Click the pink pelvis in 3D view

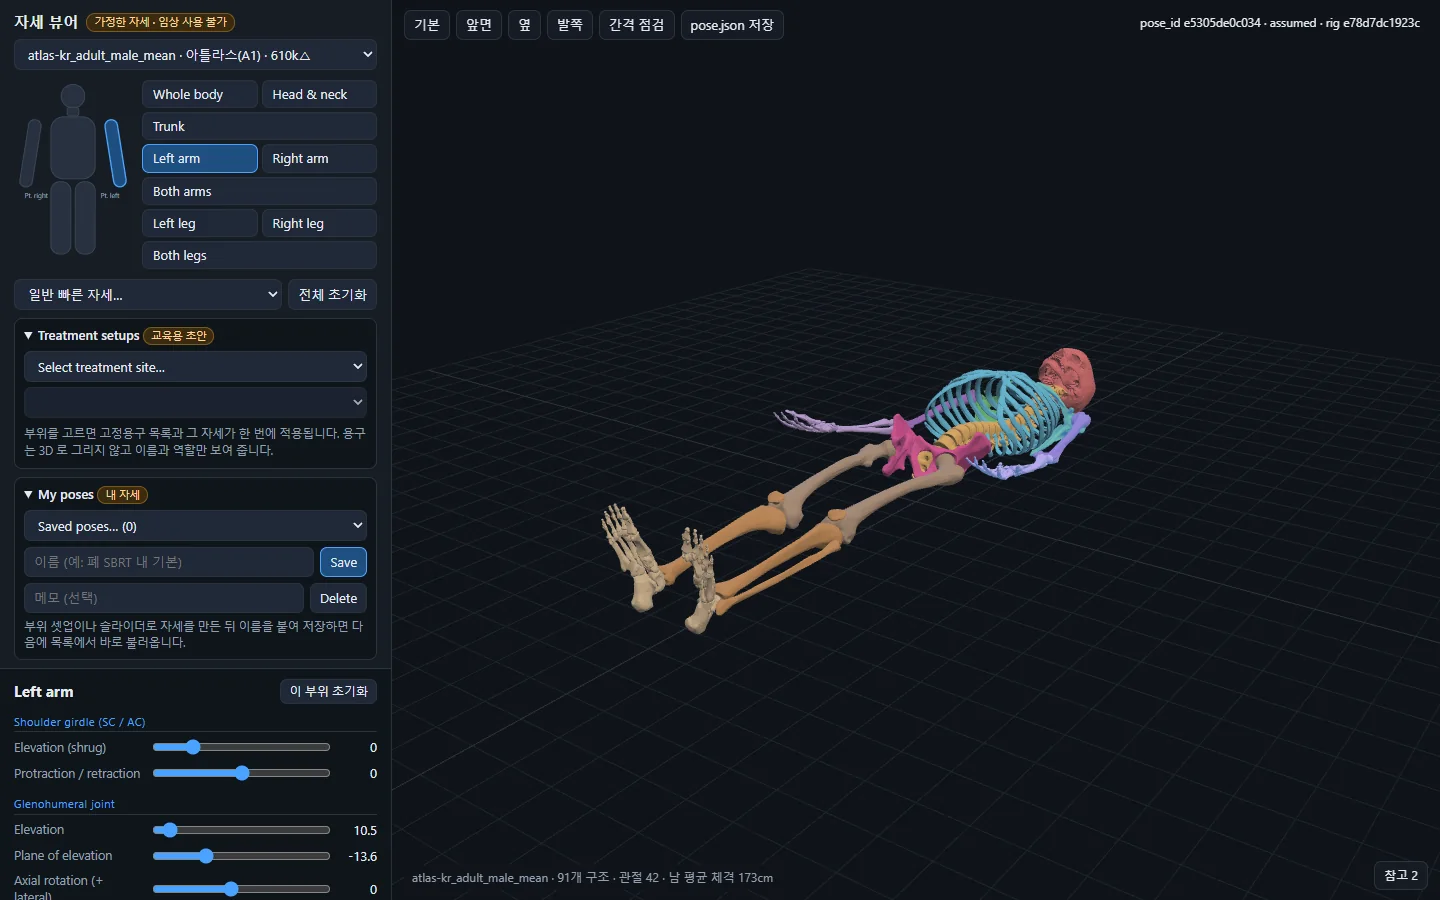point(910,447)
